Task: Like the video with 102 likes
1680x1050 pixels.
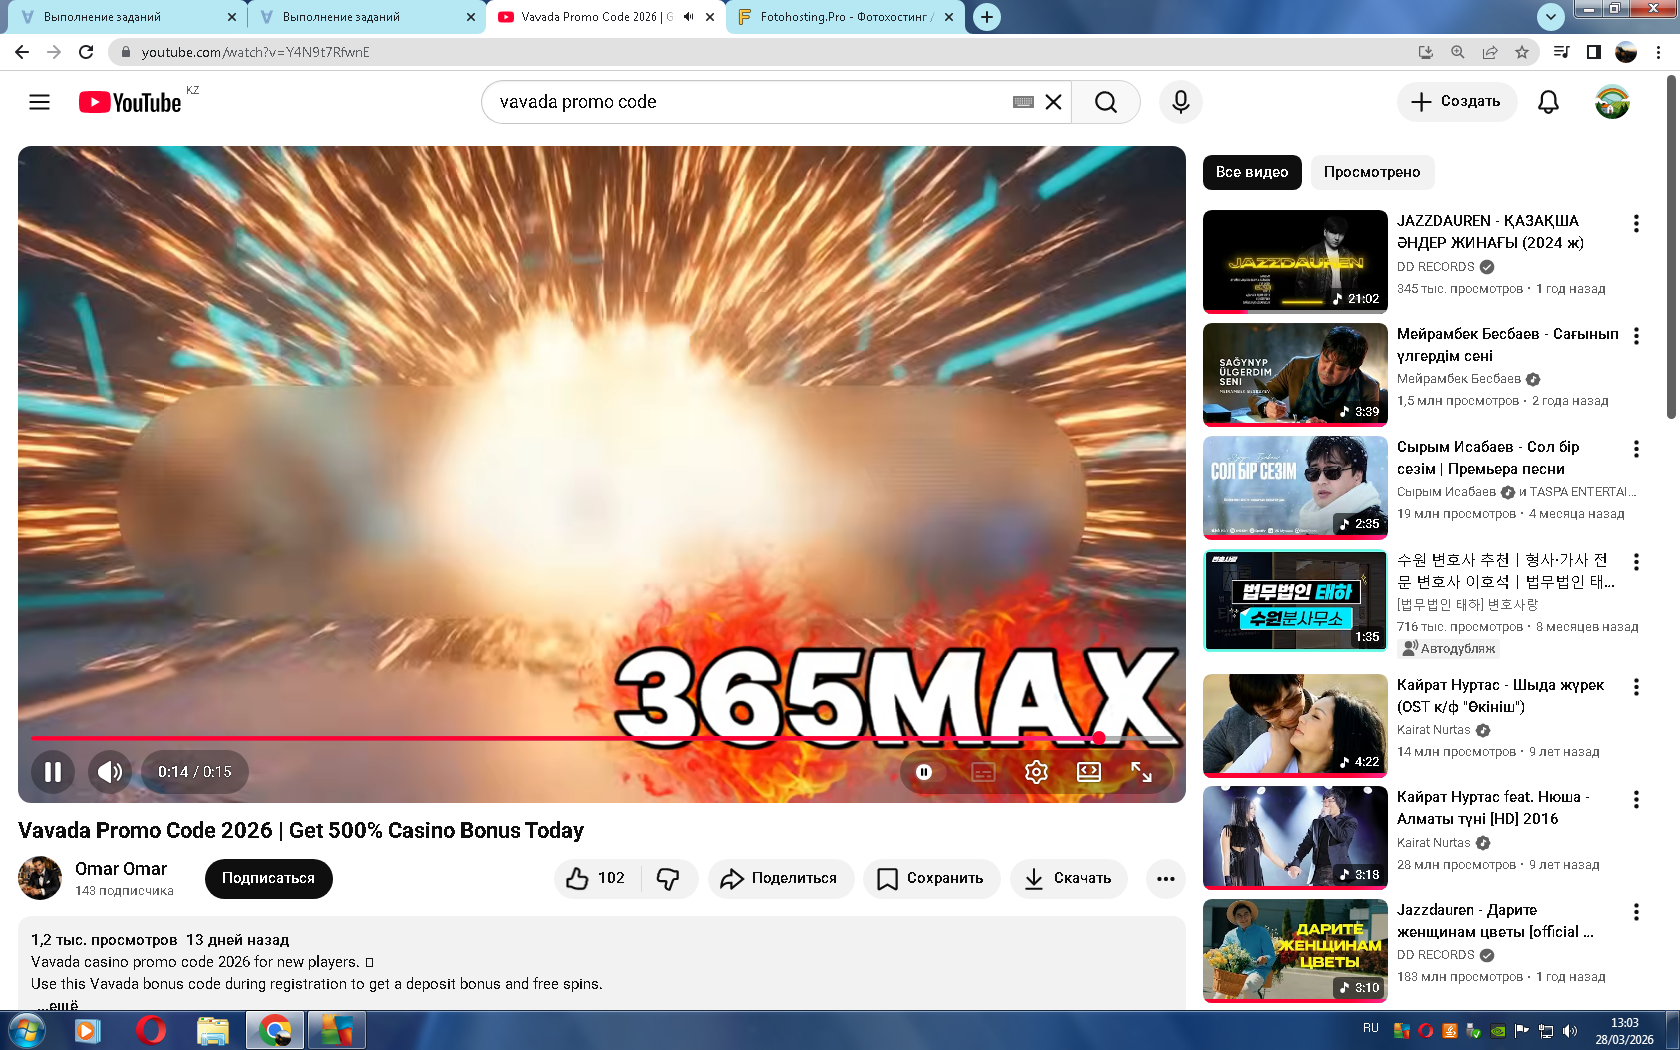Action: click(x=596, y=878)
